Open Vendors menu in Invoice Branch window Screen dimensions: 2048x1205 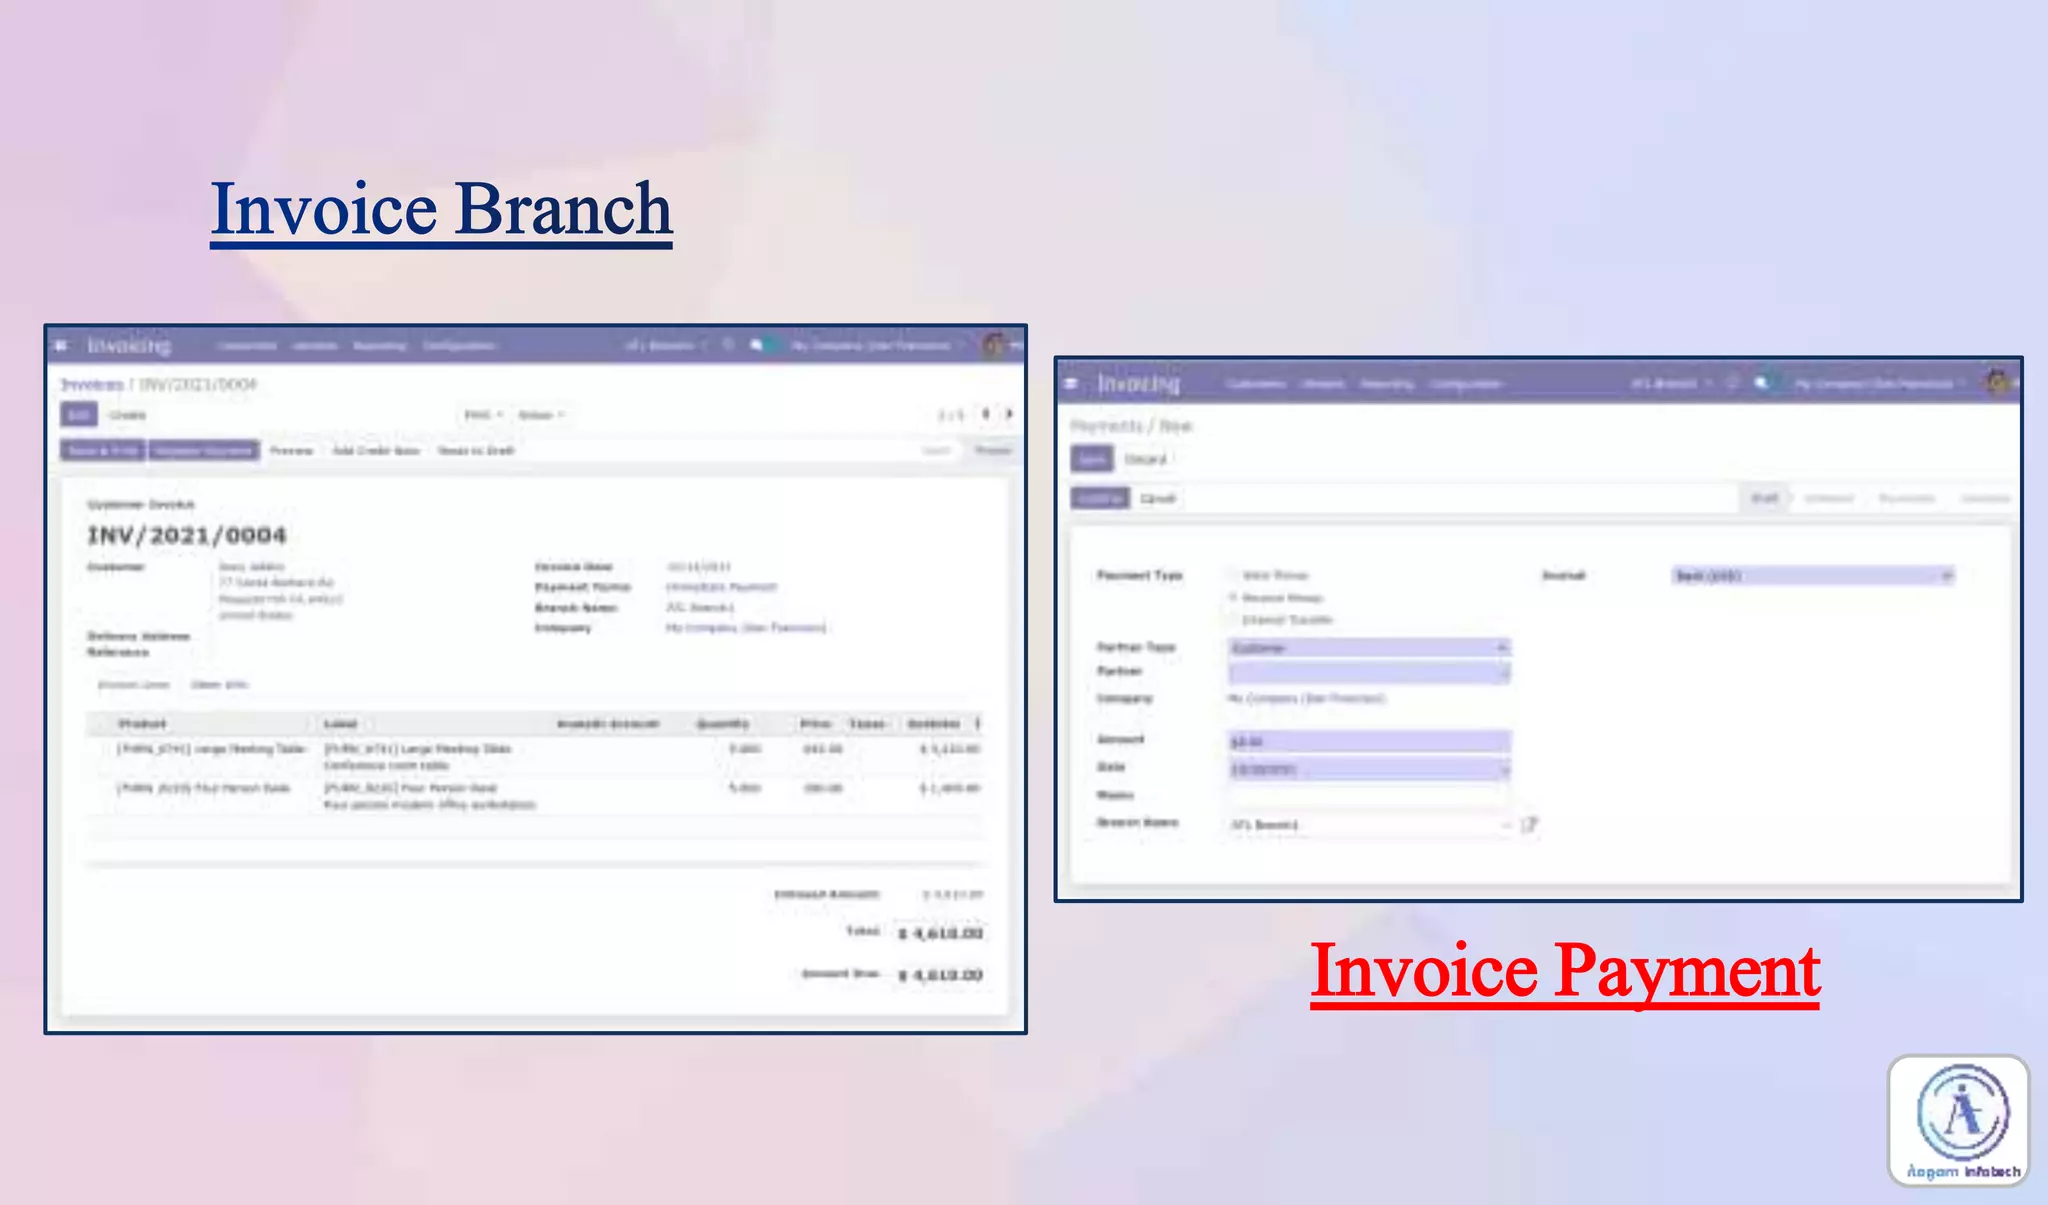[x=315, y=346]
